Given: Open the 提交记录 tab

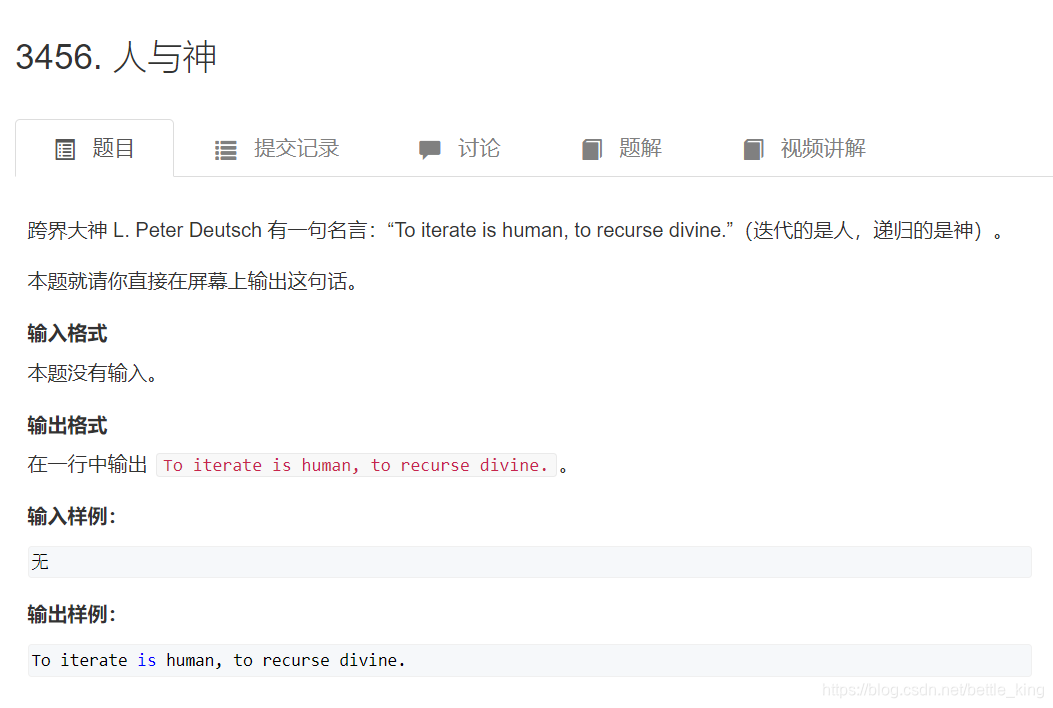Looking at the screenshot, I should click(x=277, y=148).
